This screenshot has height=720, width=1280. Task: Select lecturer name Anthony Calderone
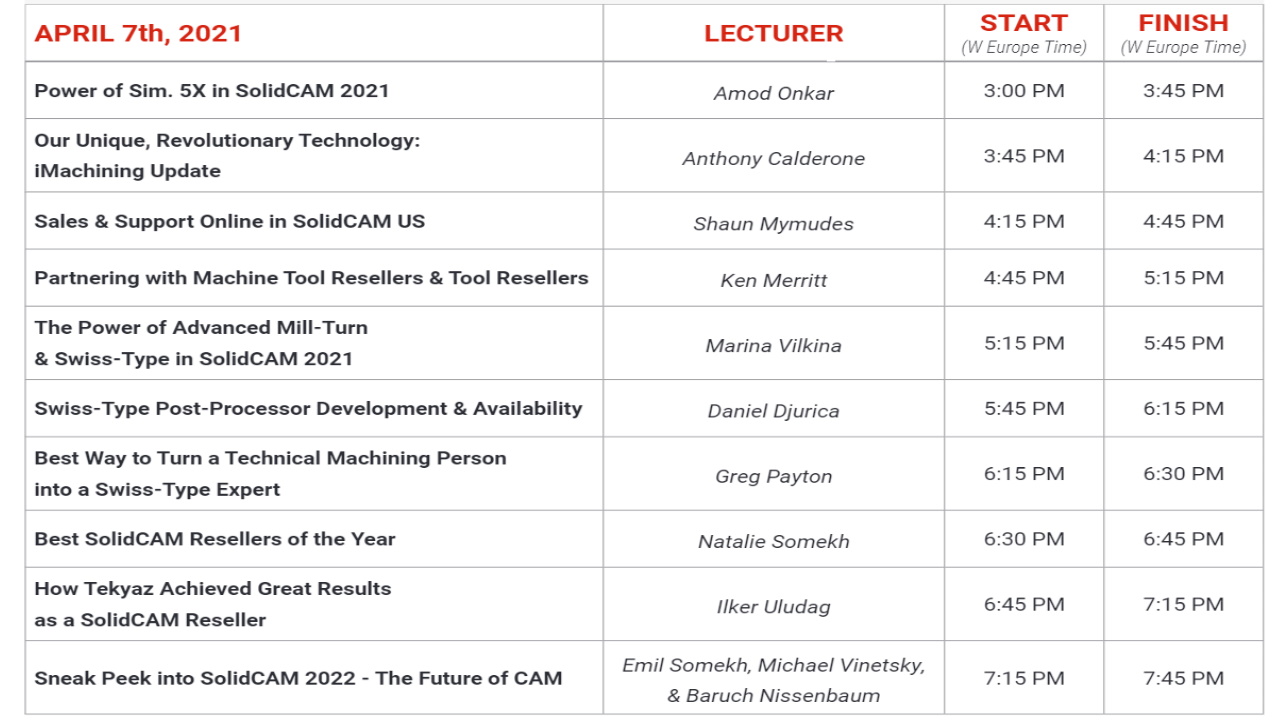click(x=773, y=158)
